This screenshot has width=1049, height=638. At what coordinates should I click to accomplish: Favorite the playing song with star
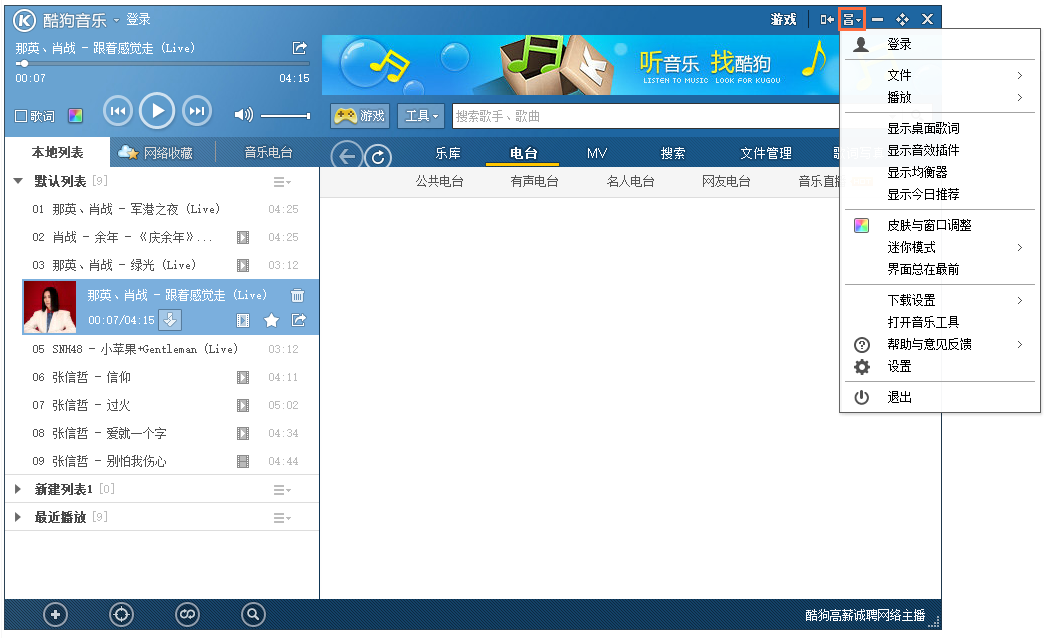[271, 320]
